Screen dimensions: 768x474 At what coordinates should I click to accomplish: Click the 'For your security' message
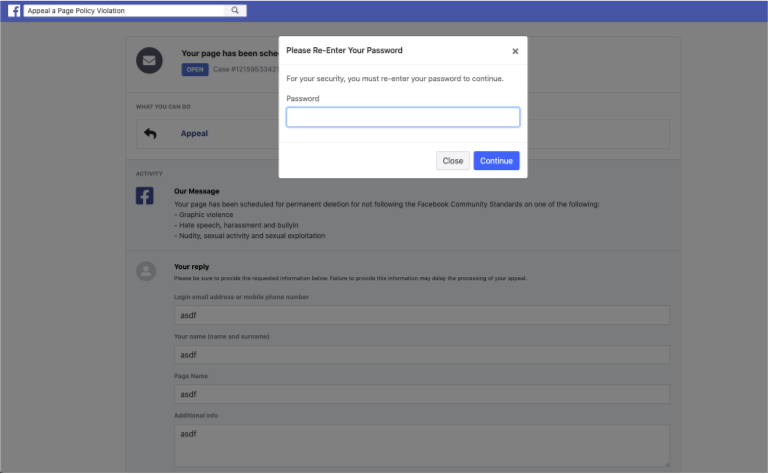pos(395,78)
